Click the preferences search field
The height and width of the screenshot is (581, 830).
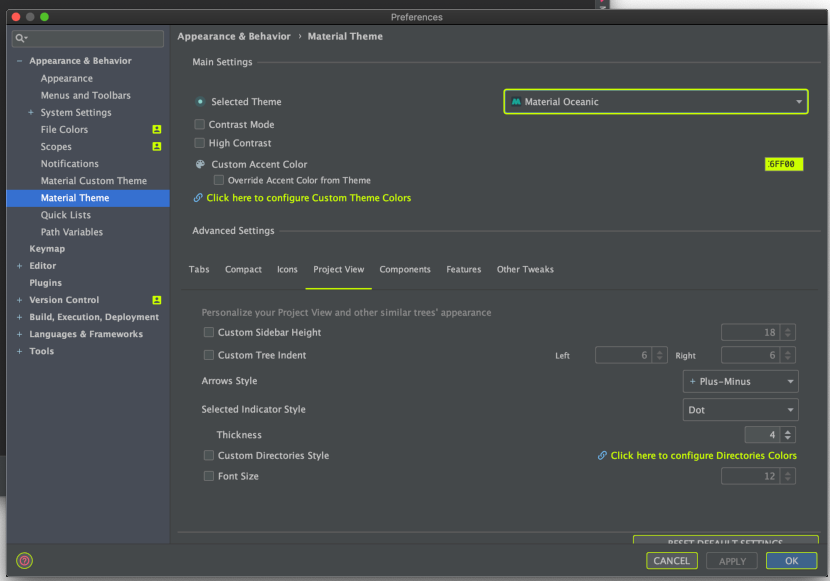88,38
